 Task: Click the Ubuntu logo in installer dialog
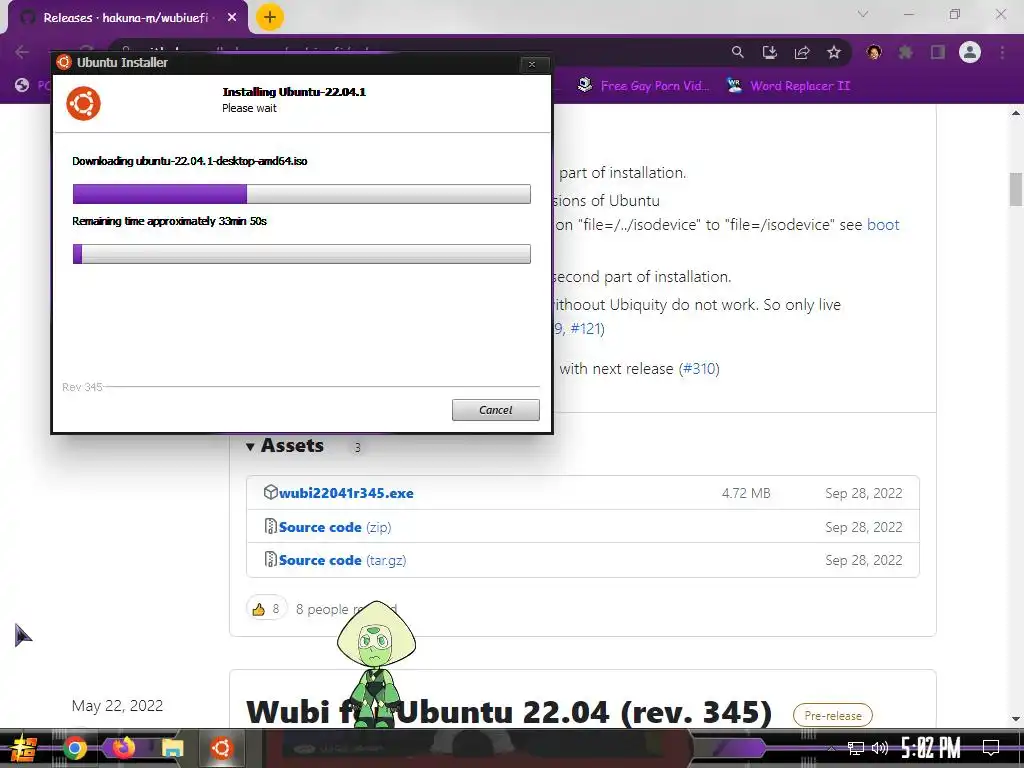click(84, 103)
